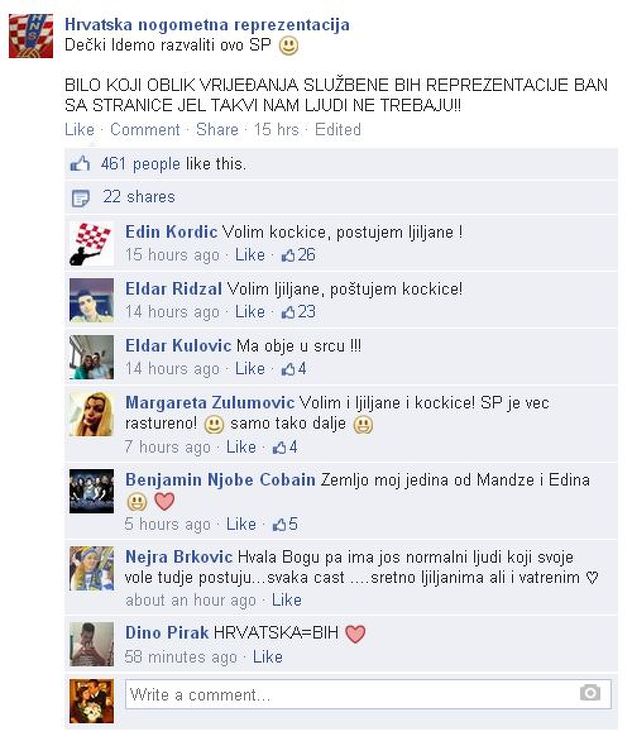Image resolution: width=632 pixels, height=741 pixels.
Task: Click the thumbs-up icon beside 461 people
Action: tap(80, 164)
